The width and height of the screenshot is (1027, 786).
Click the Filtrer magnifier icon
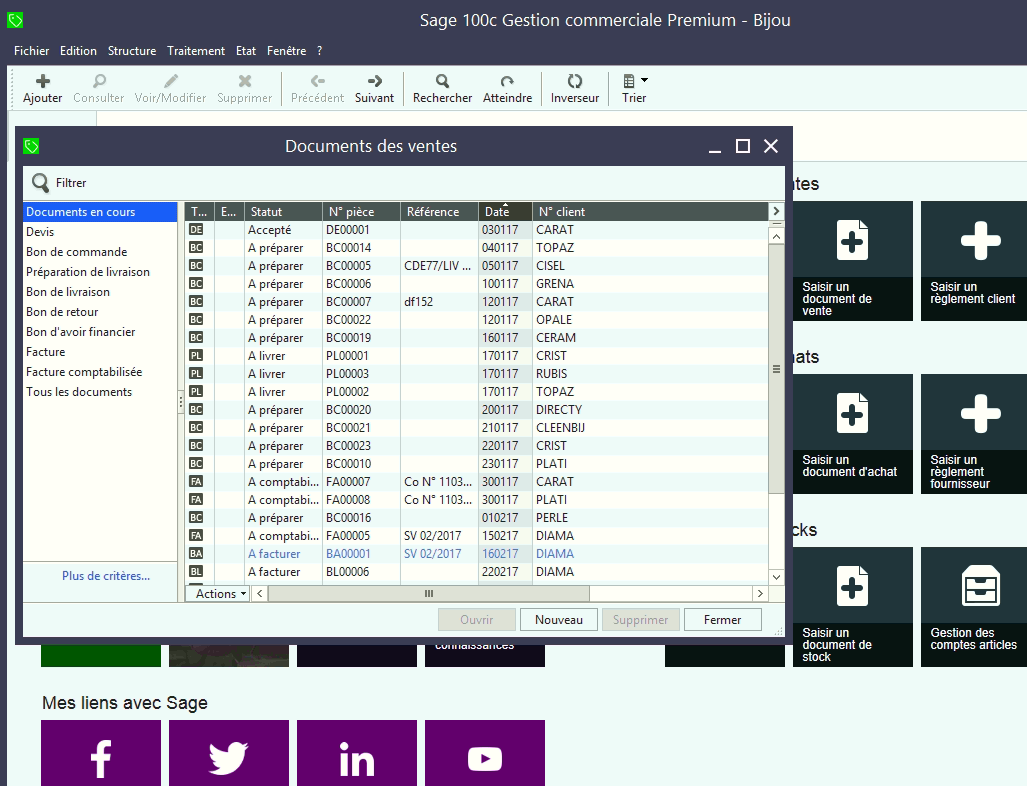point(41,183)
